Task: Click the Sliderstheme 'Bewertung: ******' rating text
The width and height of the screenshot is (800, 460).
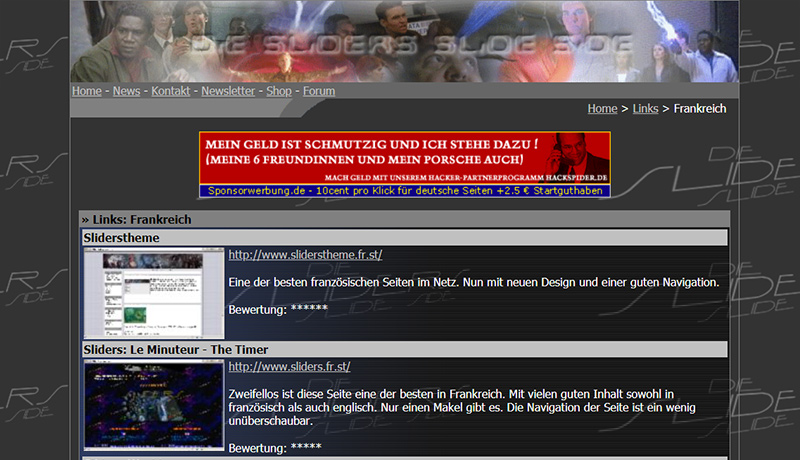Action: [278, 310]
